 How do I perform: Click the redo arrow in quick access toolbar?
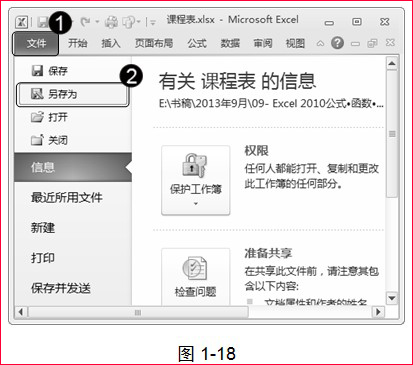(x=85, y=22)
